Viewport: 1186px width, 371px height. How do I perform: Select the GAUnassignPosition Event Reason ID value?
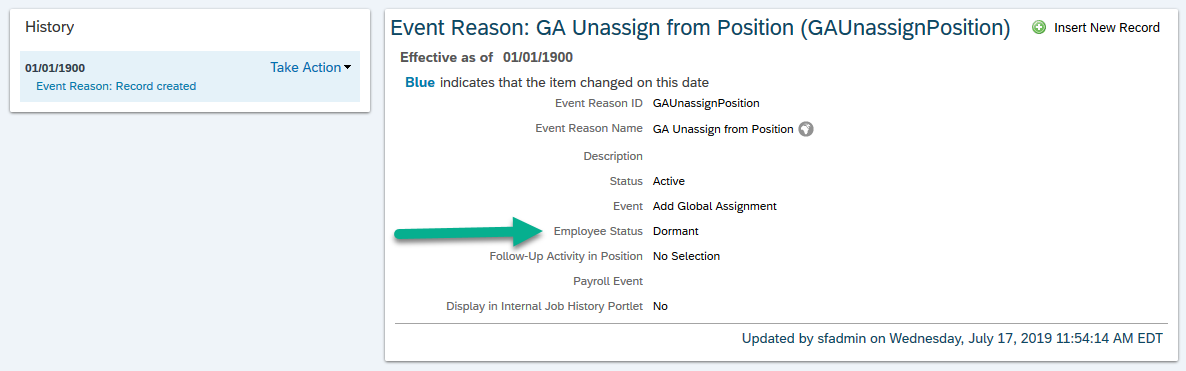pyautogui.click(x=706, y=103)
